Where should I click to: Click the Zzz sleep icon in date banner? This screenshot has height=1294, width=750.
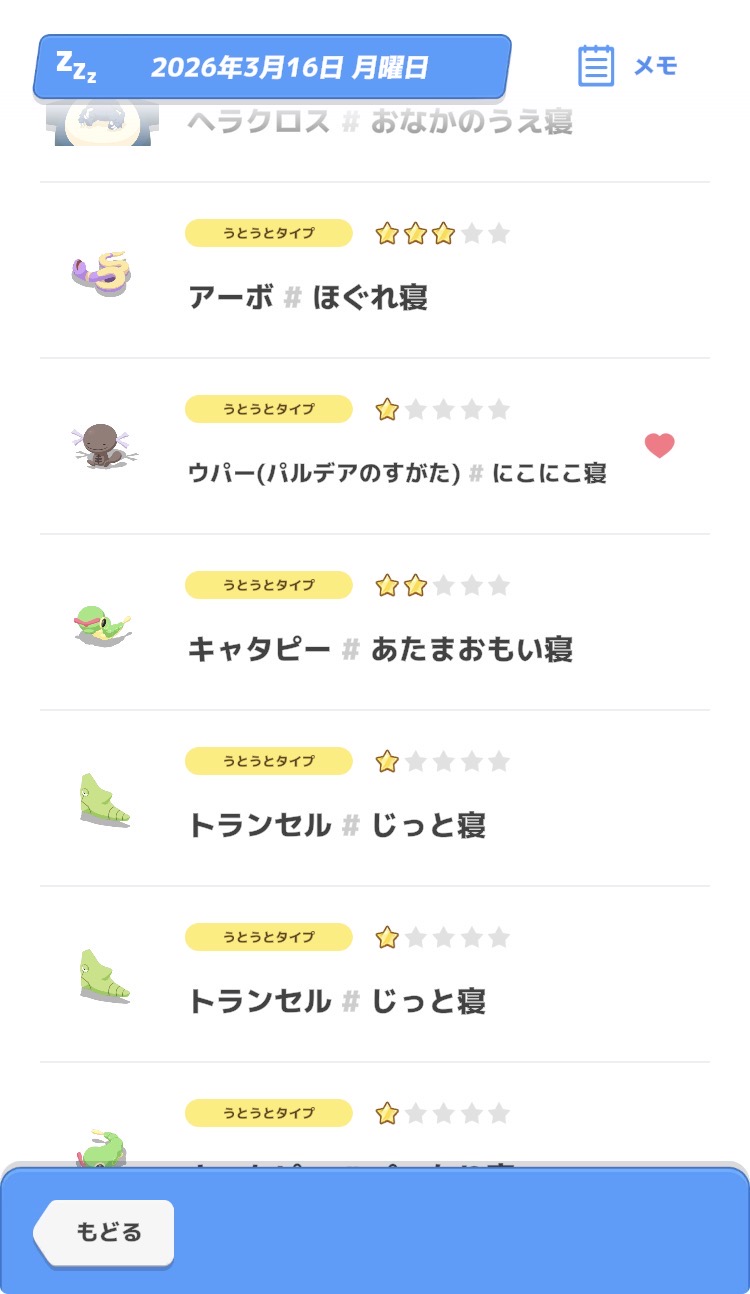pos(75,67)
